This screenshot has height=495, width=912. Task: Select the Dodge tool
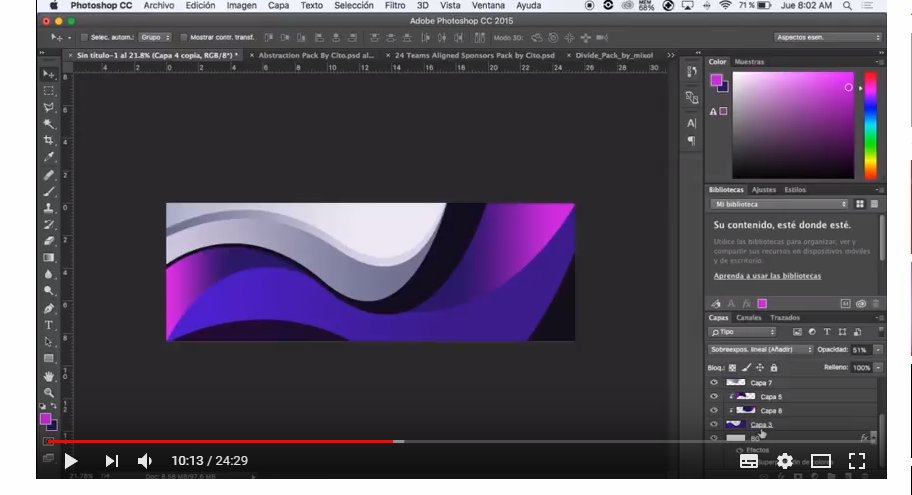[x=49, y=290]
